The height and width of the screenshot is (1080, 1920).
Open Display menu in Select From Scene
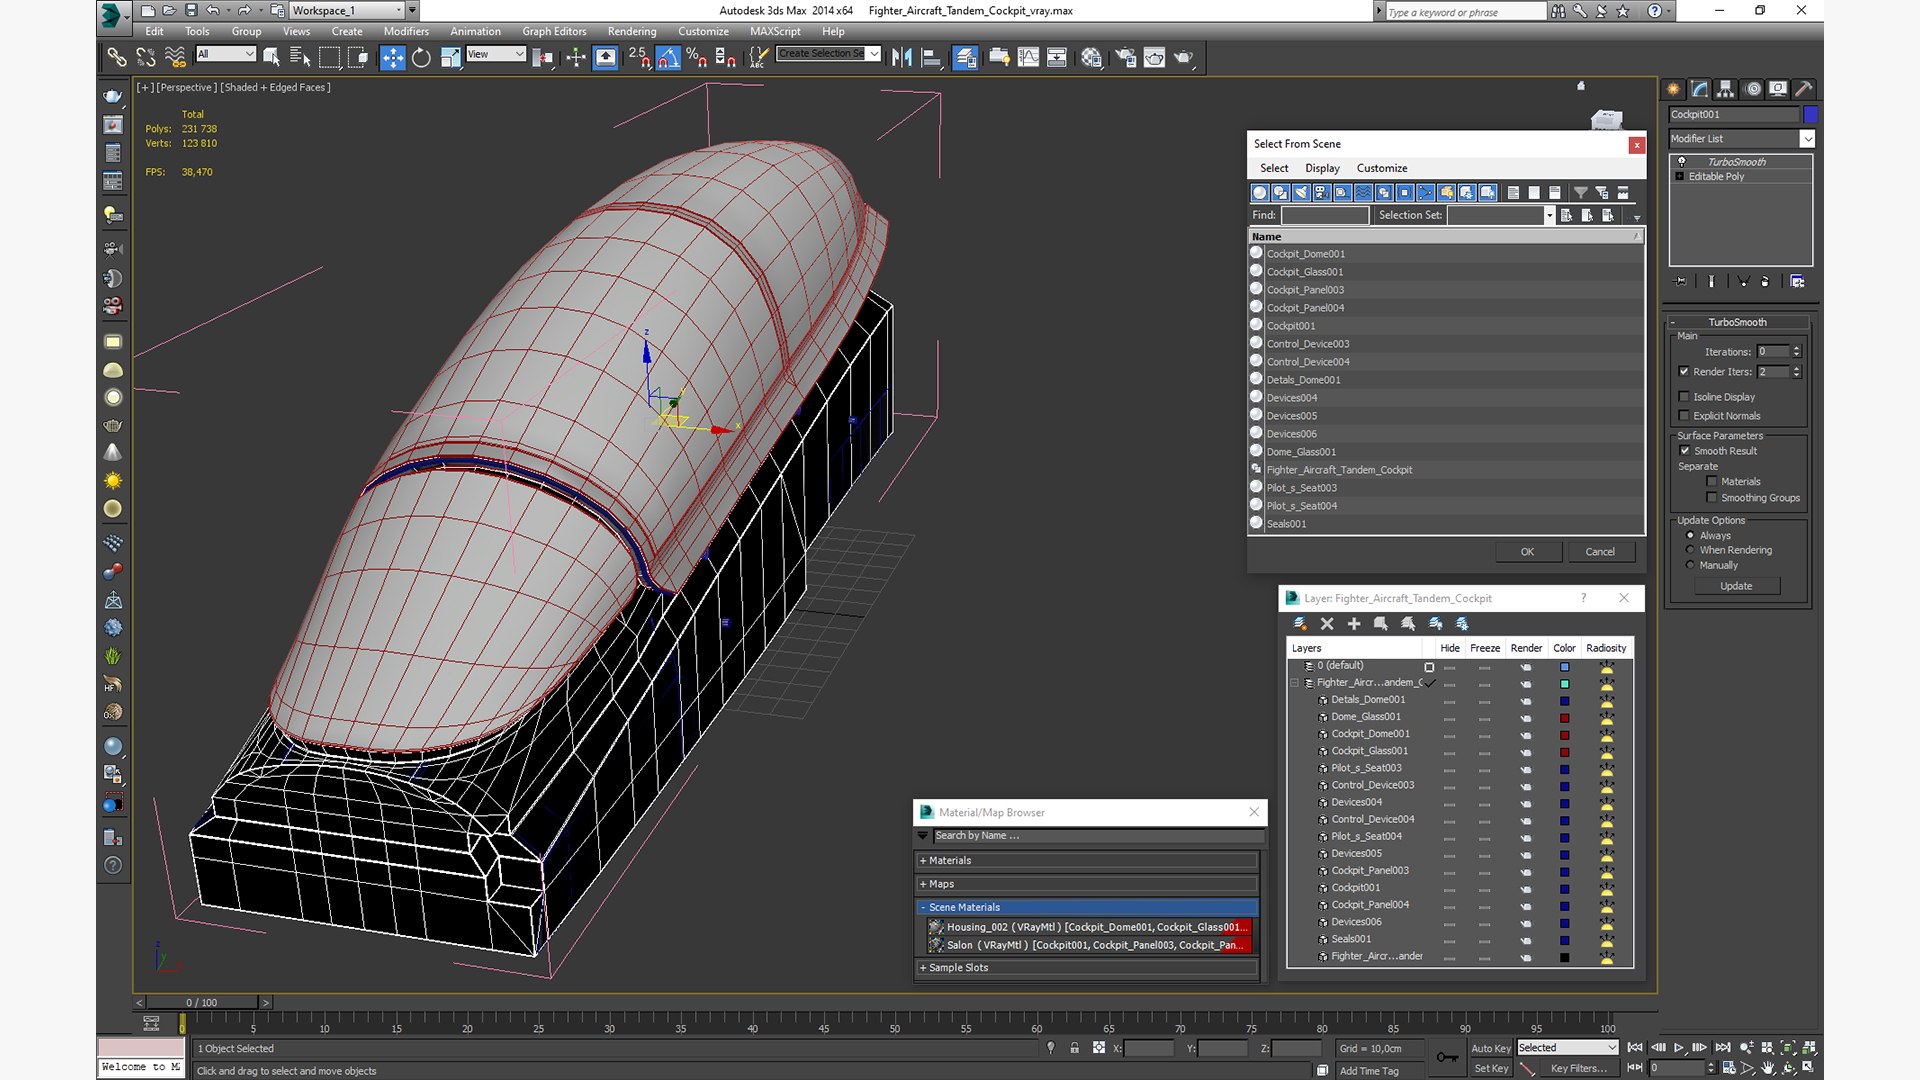coord(1321,168)
